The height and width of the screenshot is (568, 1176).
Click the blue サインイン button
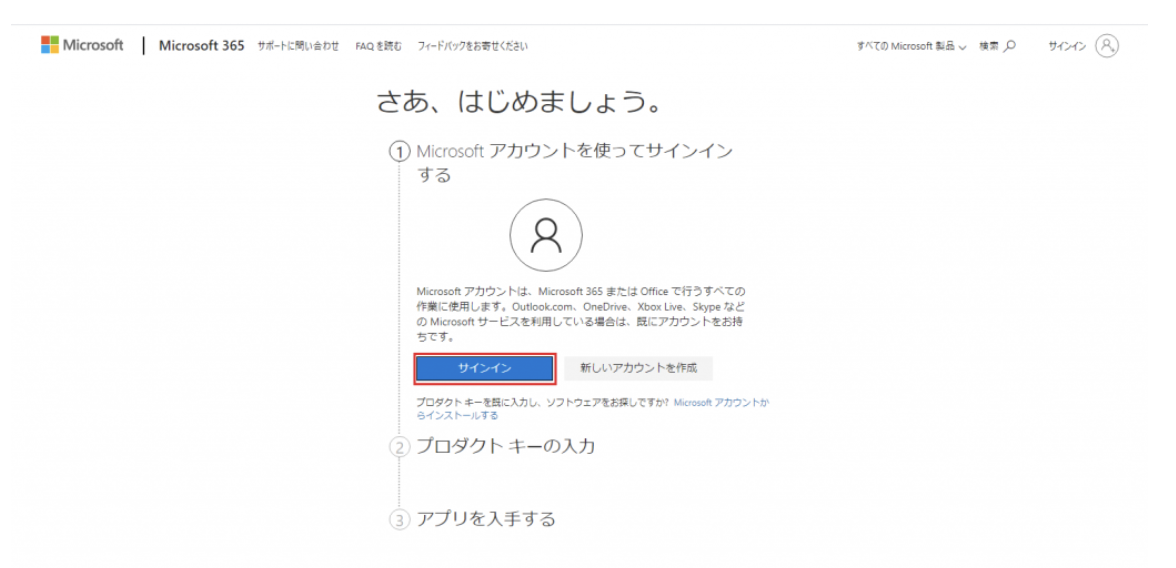click(x=484, y=368)
